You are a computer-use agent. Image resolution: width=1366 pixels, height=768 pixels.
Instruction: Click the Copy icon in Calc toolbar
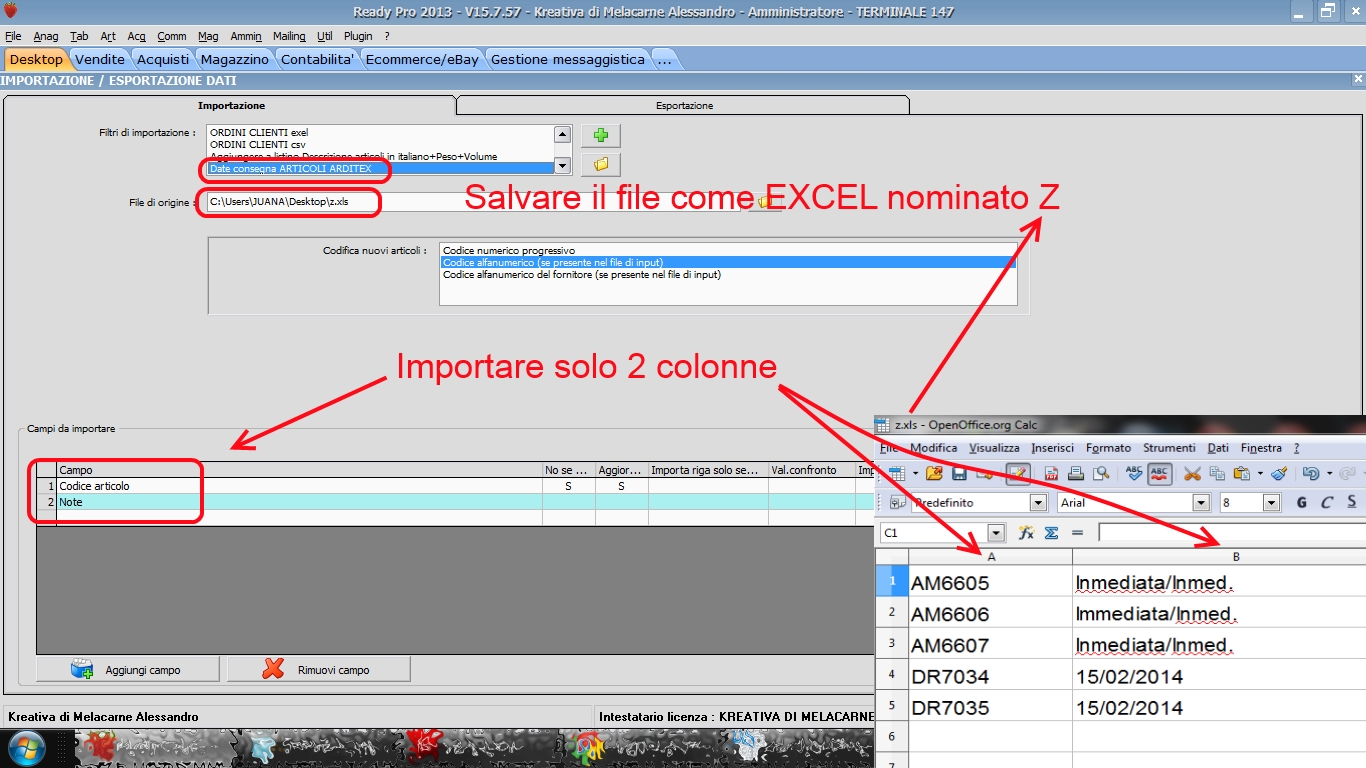pyautogui.click(x=1217, y=473)
